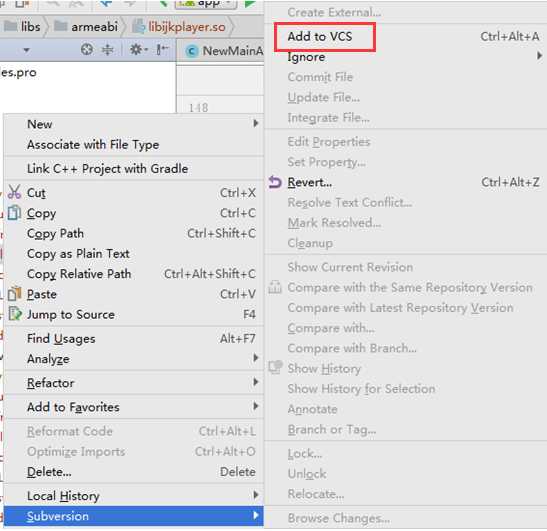
Task: Choose Cut from context menu
Action: click(134, 193)
